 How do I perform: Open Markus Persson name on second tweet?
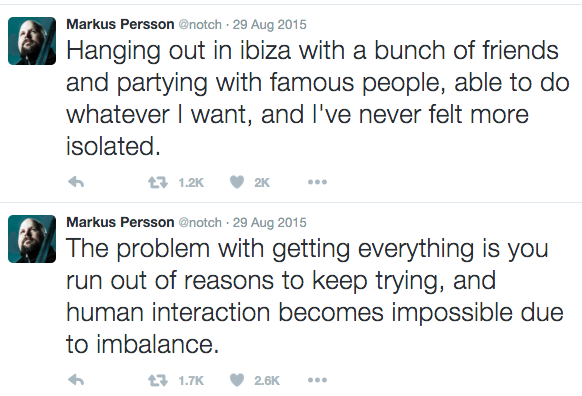click(x=120, y=222)
